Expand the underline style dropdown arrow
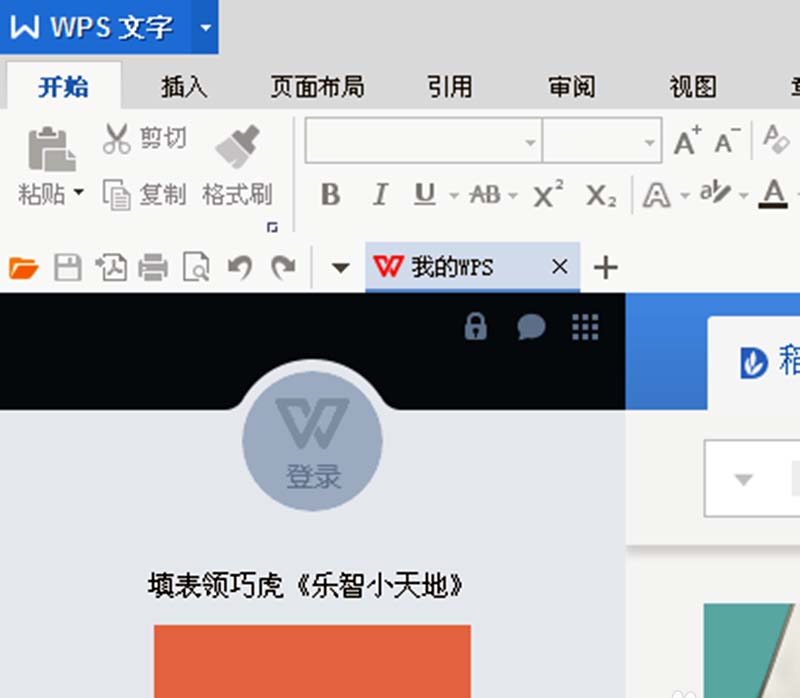Viewport: 800px width, 698px height. pos(454,196)
